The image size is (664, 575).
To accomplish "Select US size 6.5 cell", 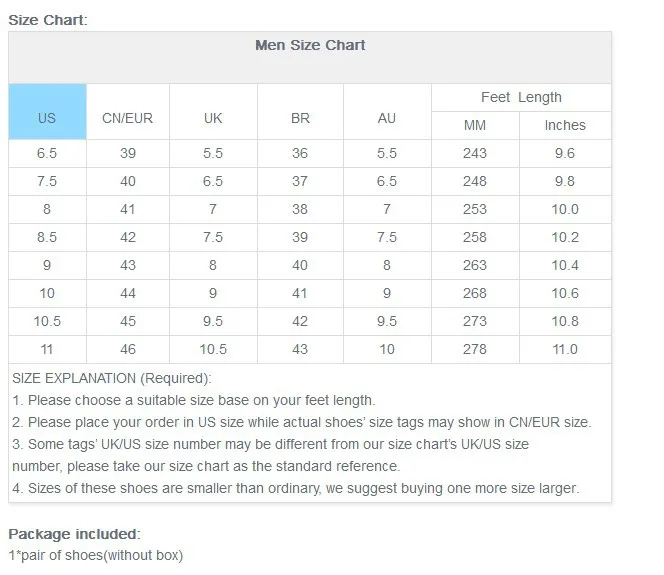I will click(x=47, y=153).
